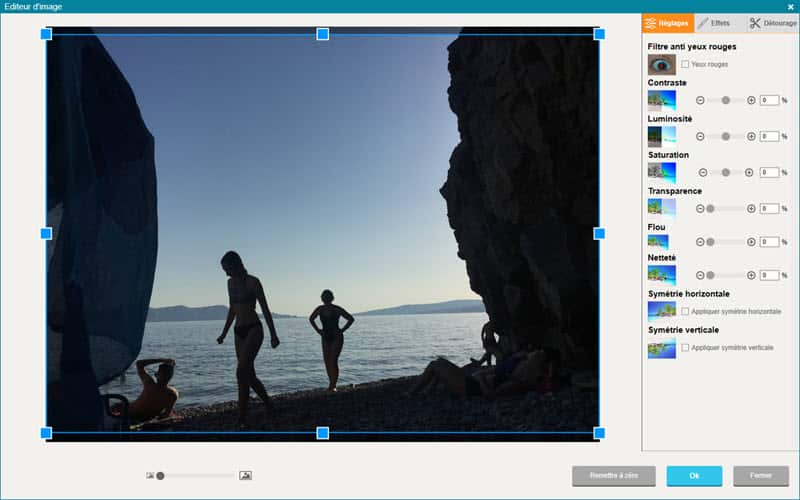Select the Réglages tab
Image resolution: width=800 pixels, height=500 pixels.
tap(667, 22)
